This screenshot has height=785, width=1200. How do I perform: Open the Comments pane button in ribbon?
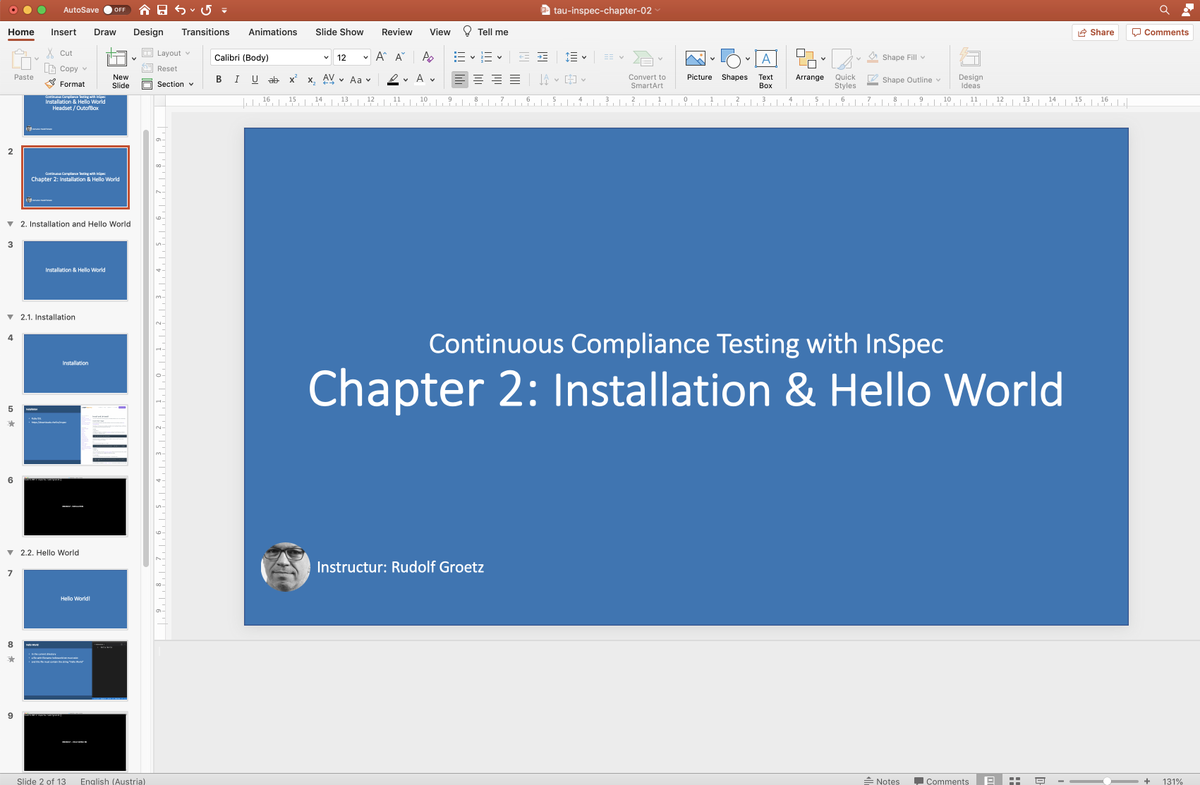tap(1160, 32)
